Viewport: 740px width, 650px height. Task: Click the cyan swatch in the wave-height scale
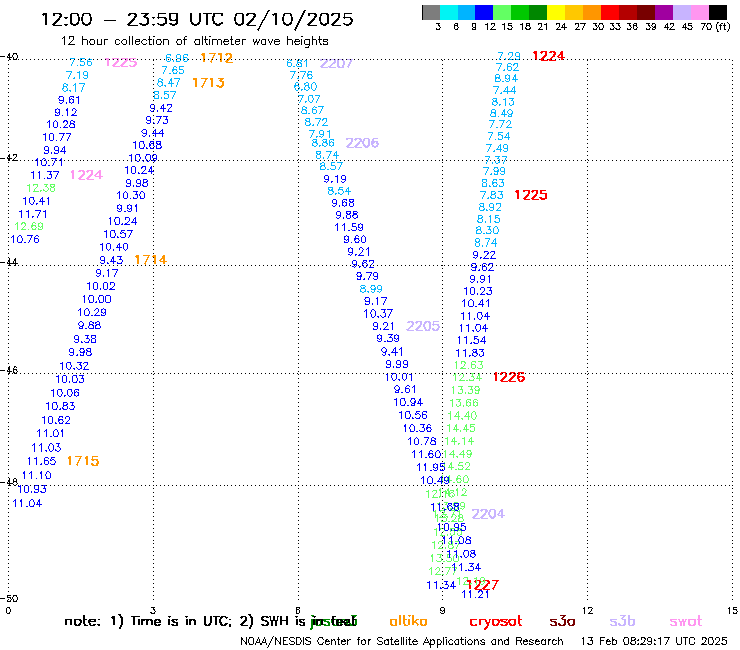coord(448,12)
